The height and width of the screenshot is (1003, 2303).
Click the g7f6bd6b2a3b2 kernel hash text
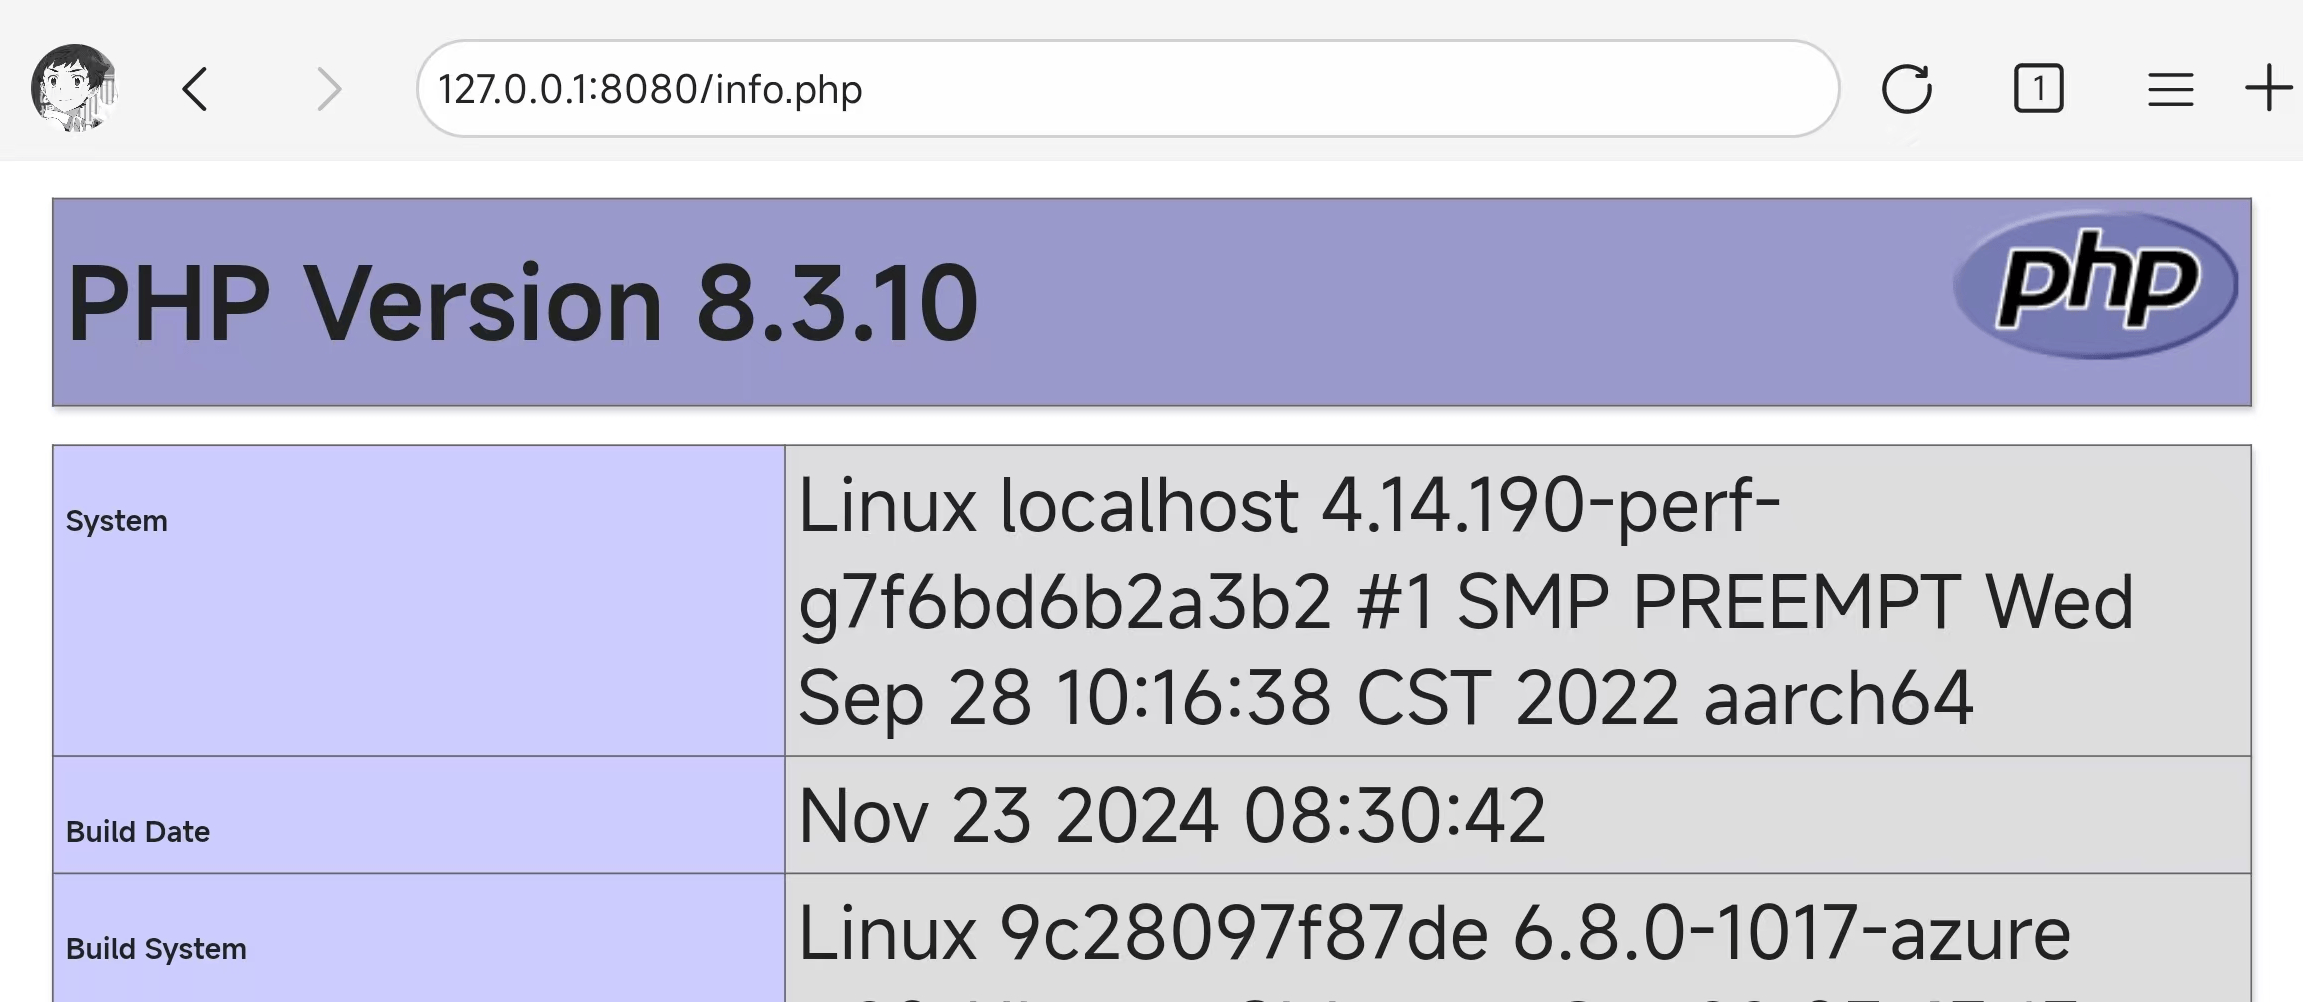pos(1065,602)
